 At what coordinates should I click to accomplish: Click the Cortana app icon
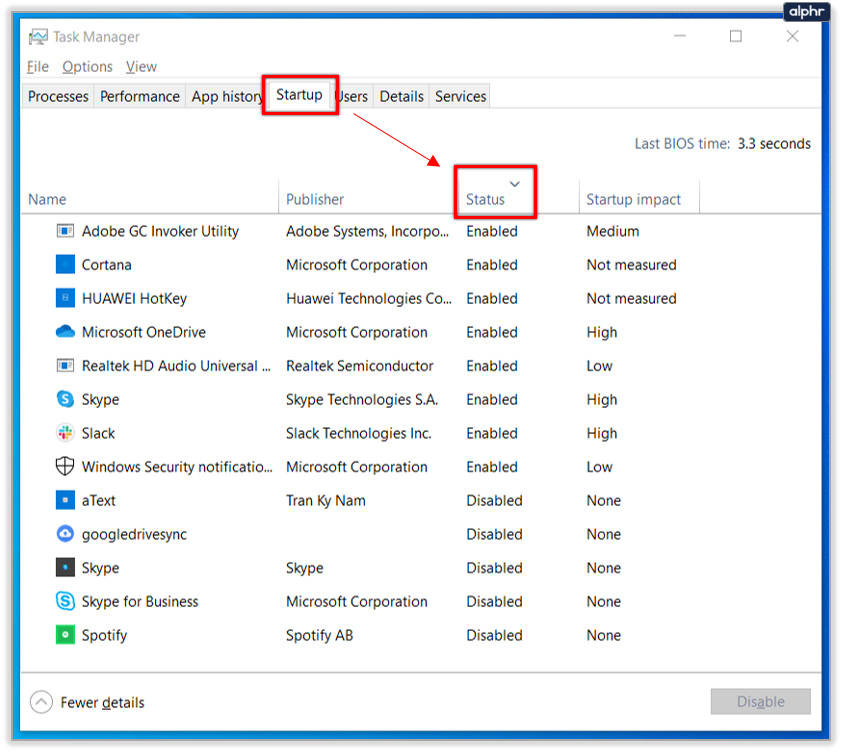point(65,264)
